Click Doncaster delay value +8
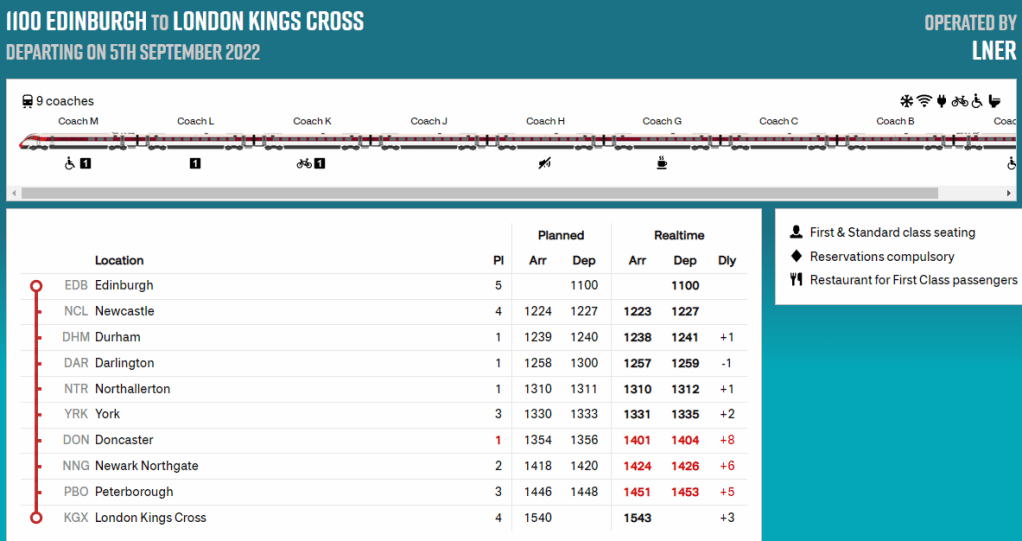The image size is (1022, 541). [x=727, y=440]
